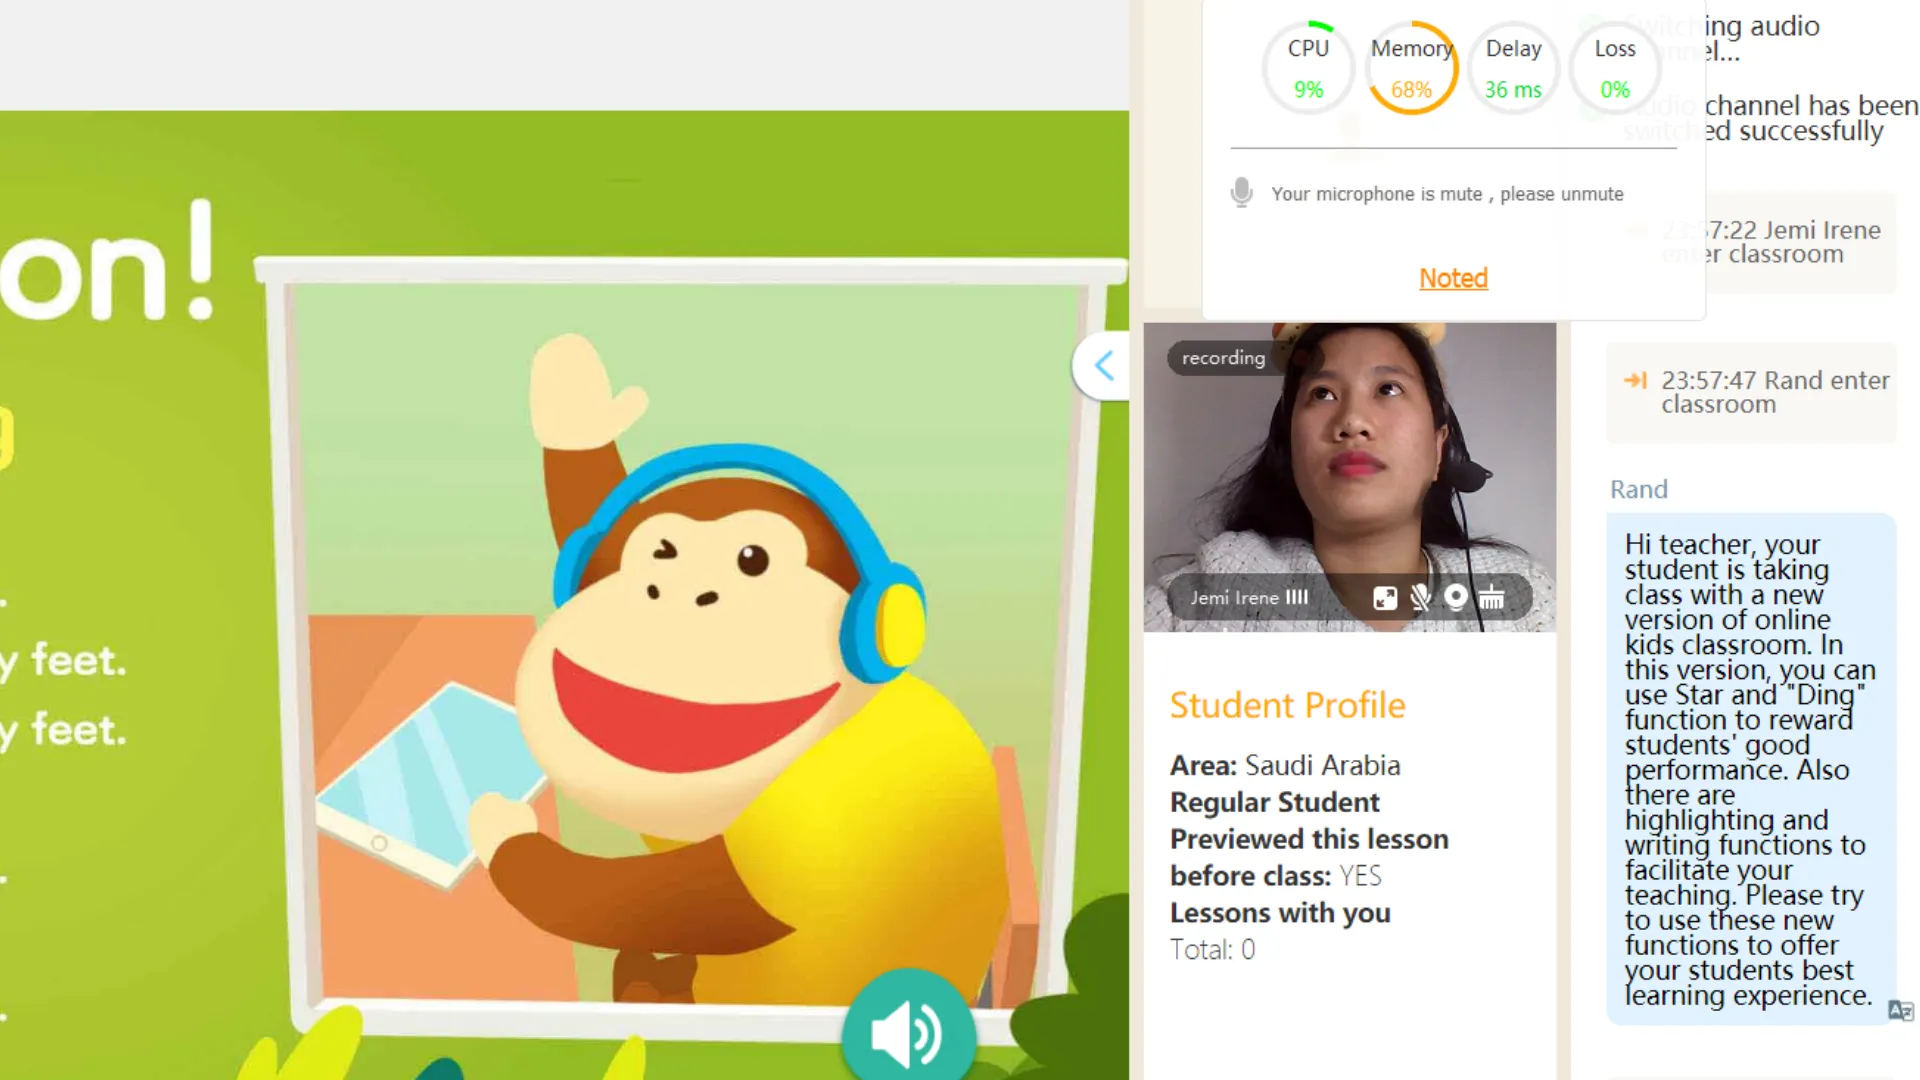Image resolution: width=1920 pixels, height=1080 pixels.
Task: Click the Regular Student label
Action: 1275,802
